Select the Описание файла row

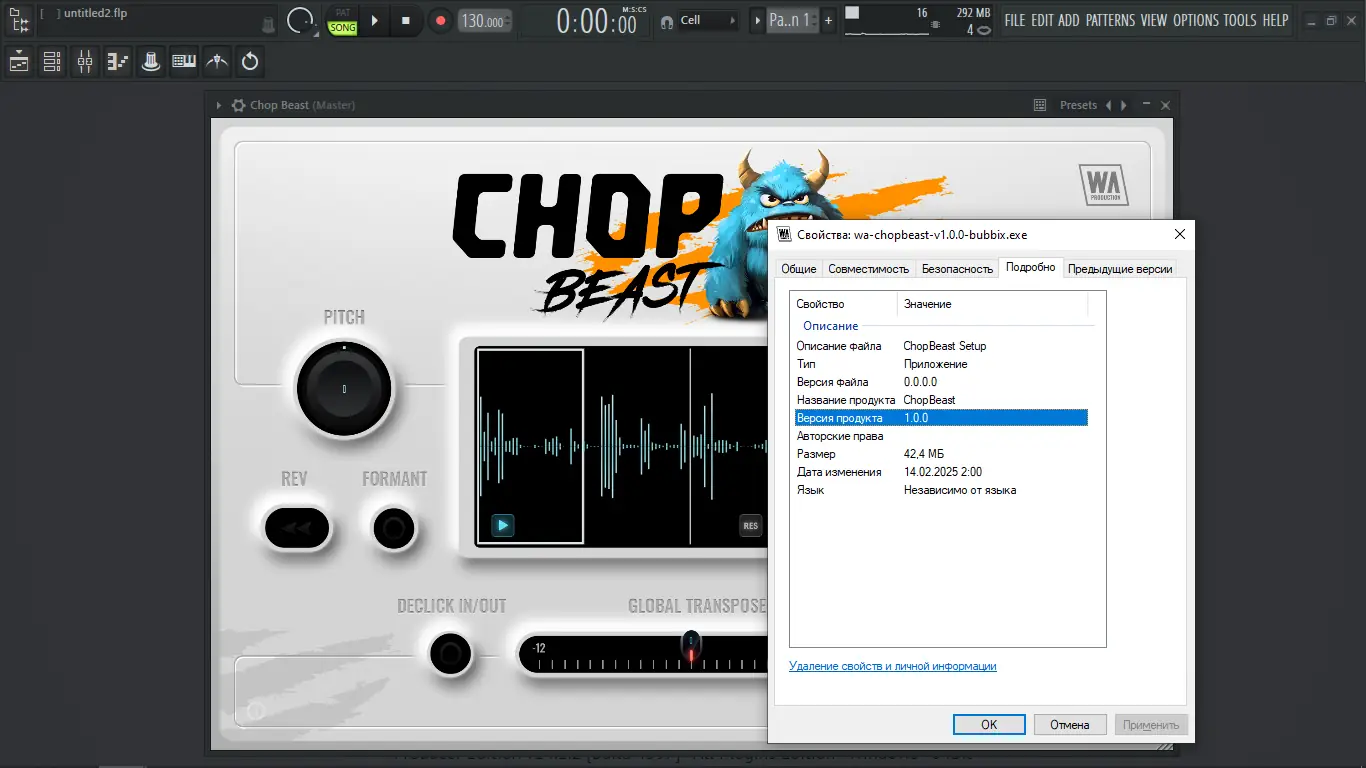click(941, 346)
